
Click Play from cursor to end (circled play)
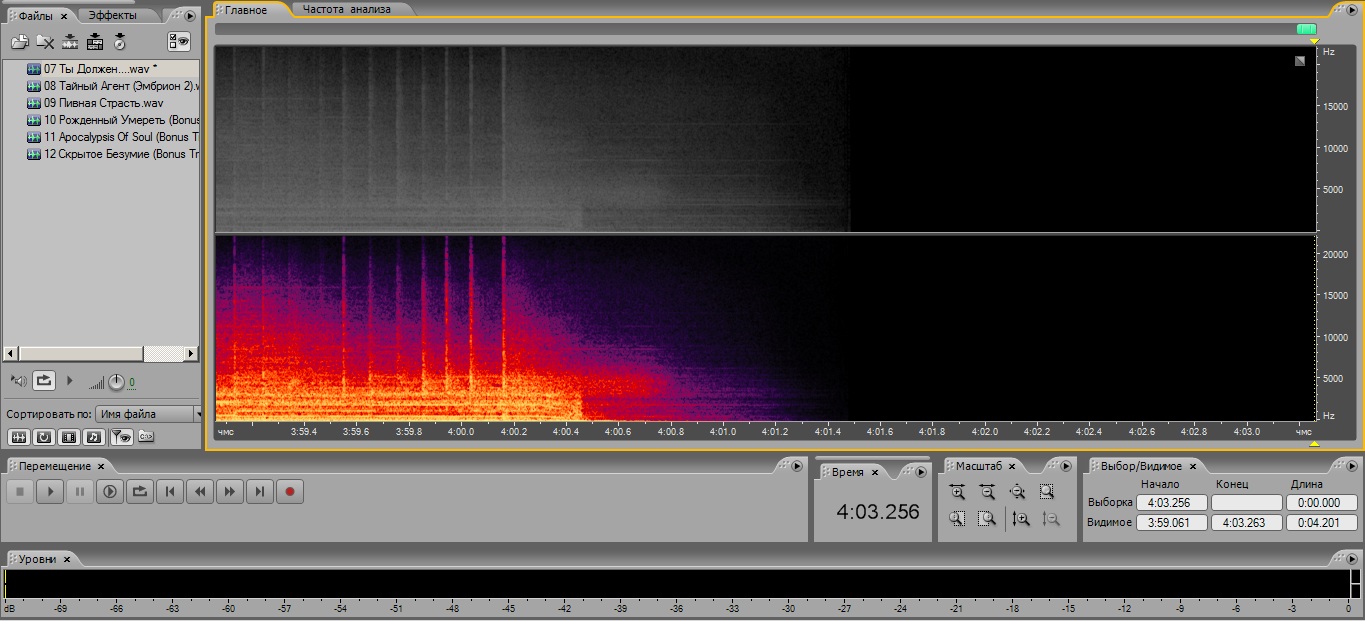coord(109,491)
